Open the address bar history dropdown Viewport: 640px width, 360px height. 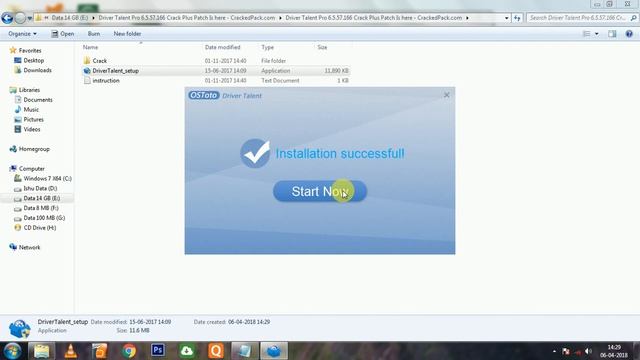[506, 18]
